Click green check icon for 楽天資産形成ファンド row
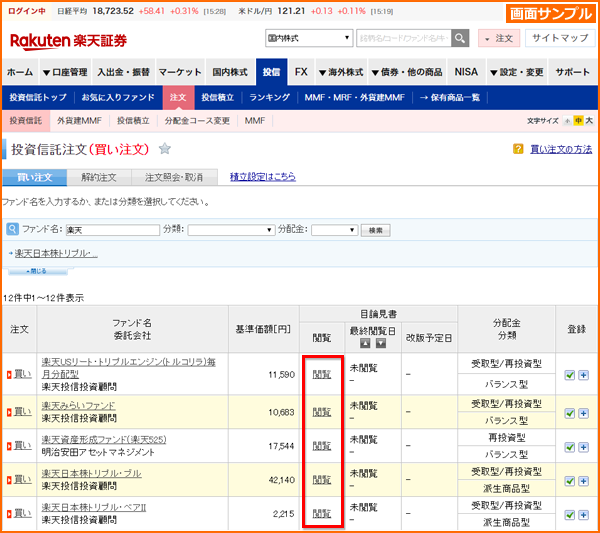 (570, 447)
